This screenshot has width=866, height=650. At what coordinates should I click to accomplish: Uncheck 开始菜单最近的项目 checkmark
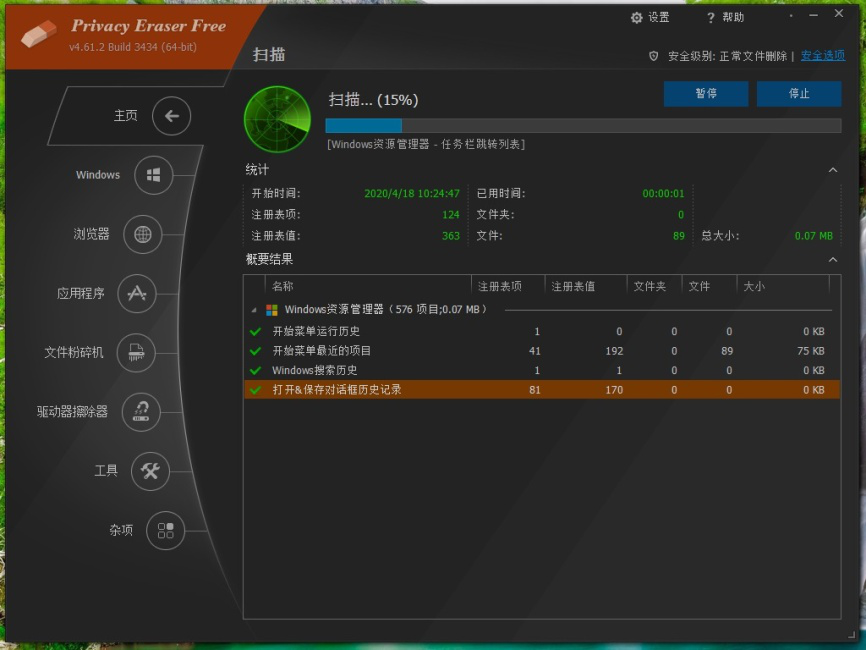coord(255,351)
